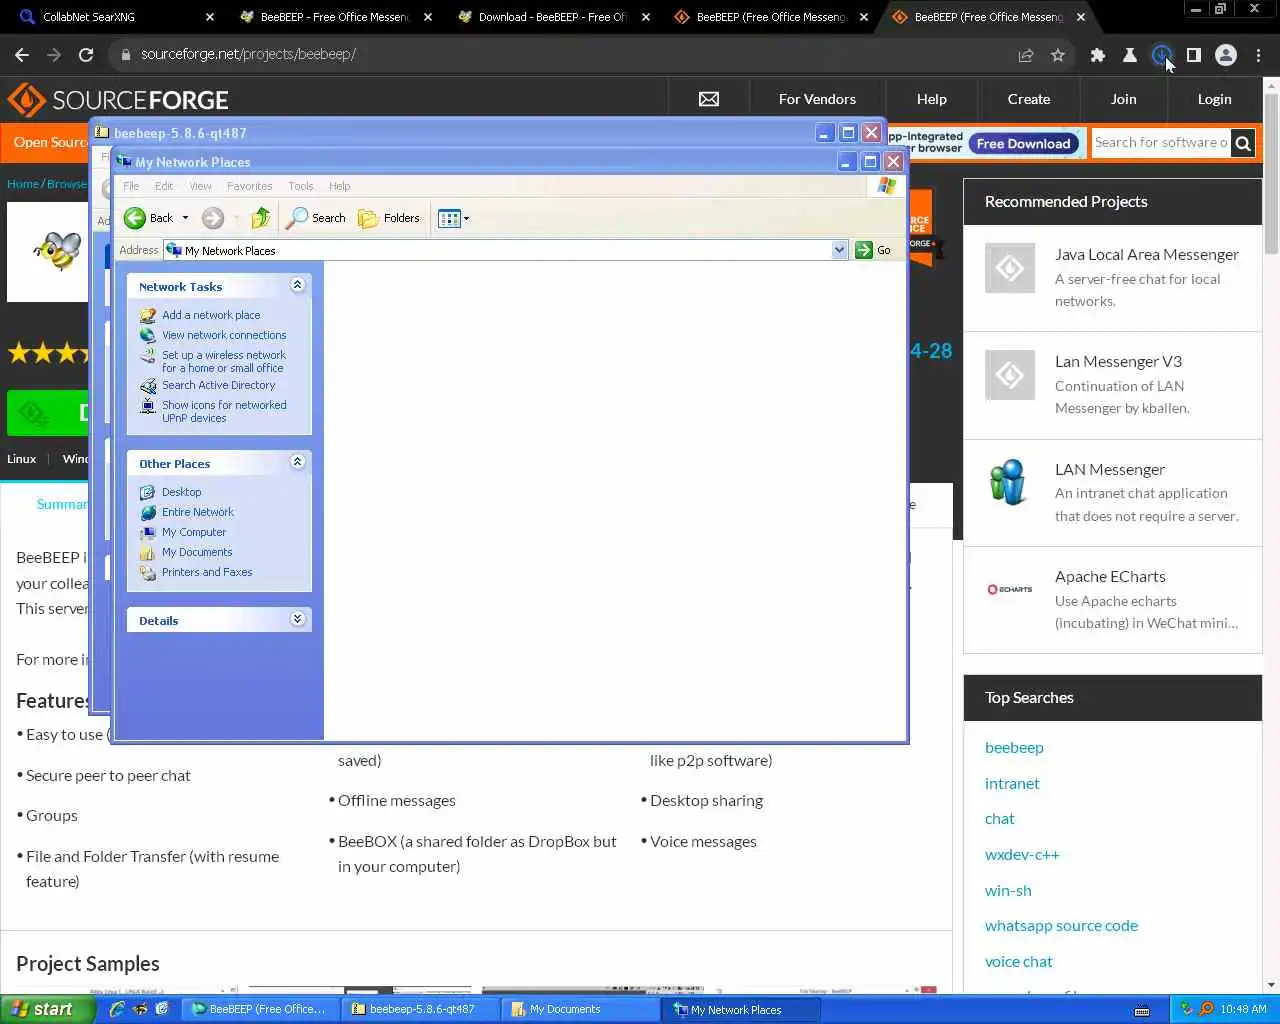Click the green Go arrow button

pyautogui.click(x=864, y=250)
